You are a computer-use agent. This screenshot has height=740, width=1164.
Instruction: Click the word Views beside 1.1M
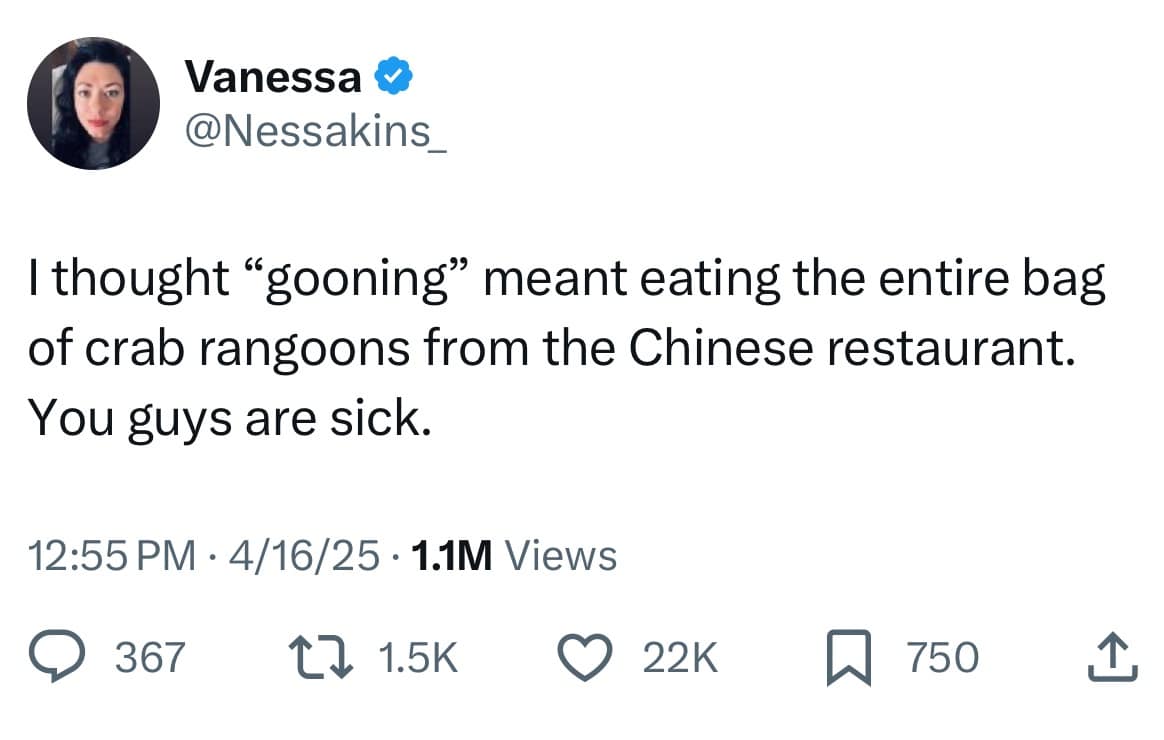560,553
